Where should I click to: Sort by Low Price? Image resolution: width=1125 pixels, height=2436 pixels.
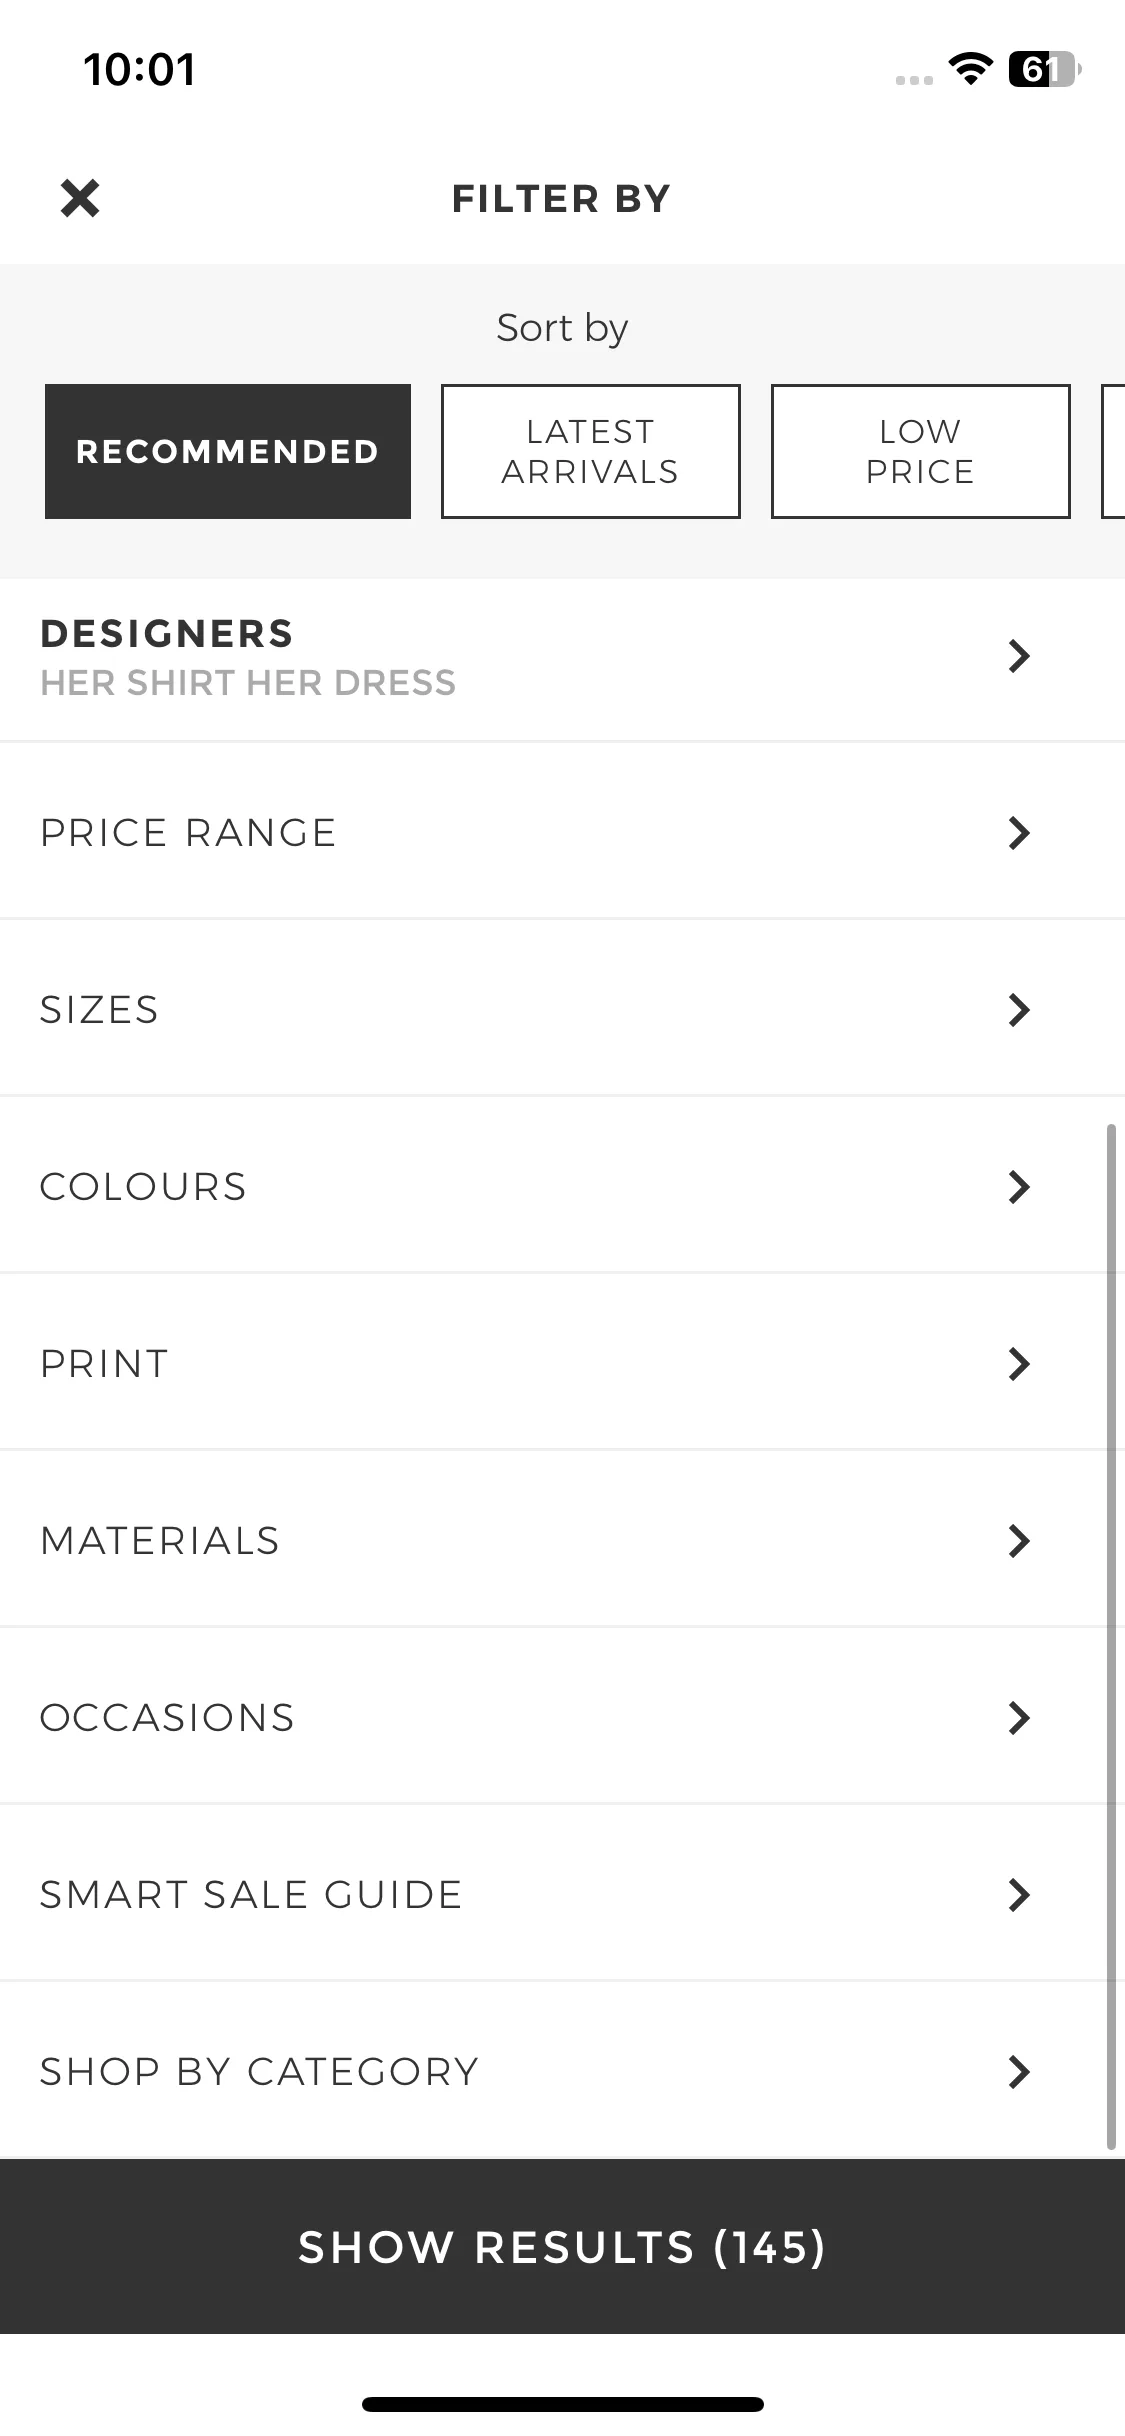(x=921, y=451)
